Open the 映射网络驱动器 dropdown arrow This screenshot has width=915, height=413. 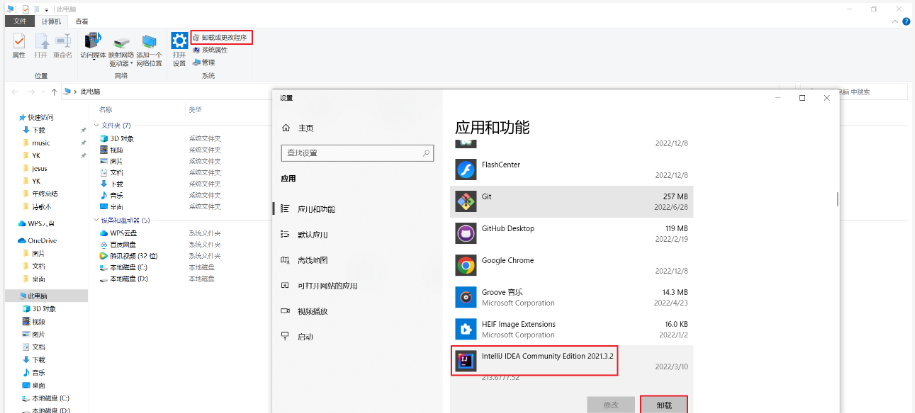coord(131,63)
